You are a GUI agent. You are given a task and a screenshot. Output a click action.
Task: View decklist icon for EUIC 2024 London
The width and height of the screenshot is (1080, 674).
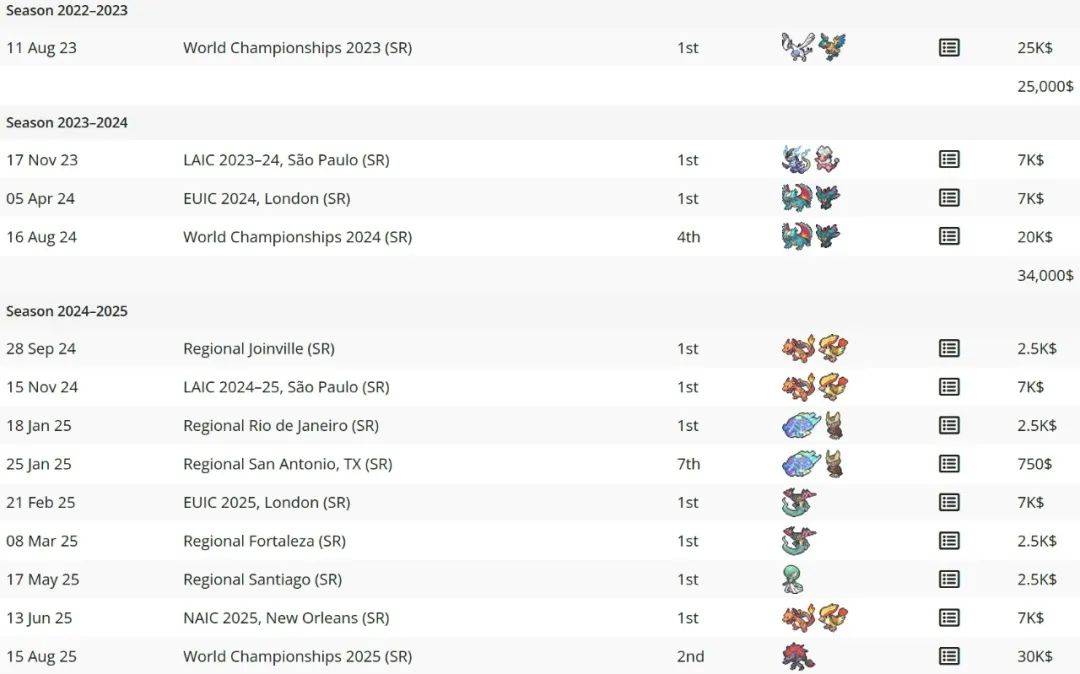point(949,198)
